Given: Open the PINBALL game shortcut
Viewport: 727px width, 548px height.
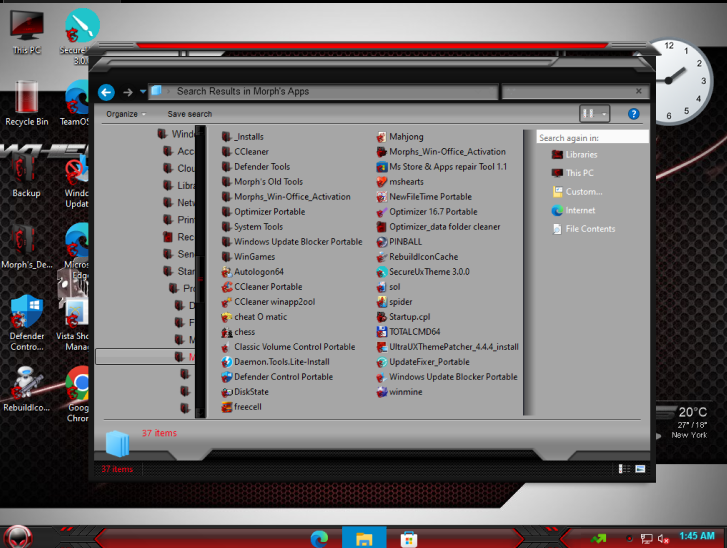Looking at the screenshot, I should (399, 242).
